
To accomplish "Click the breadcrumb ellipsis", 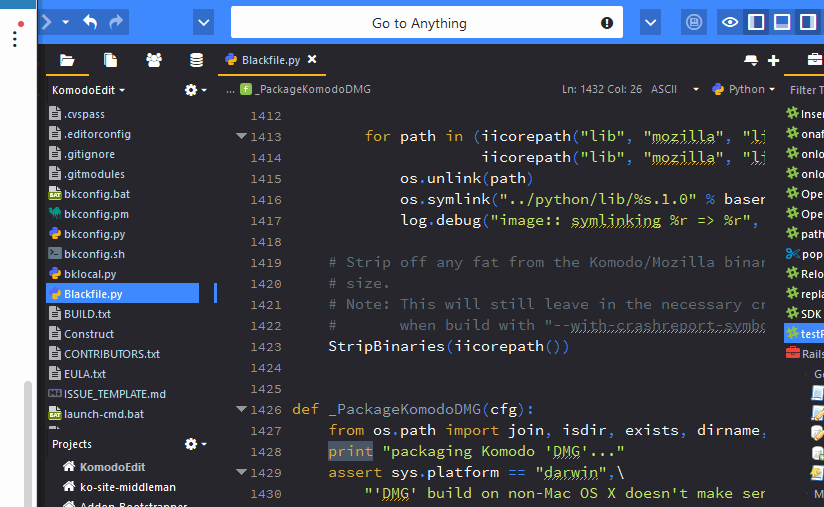I will tap(230, 90).
